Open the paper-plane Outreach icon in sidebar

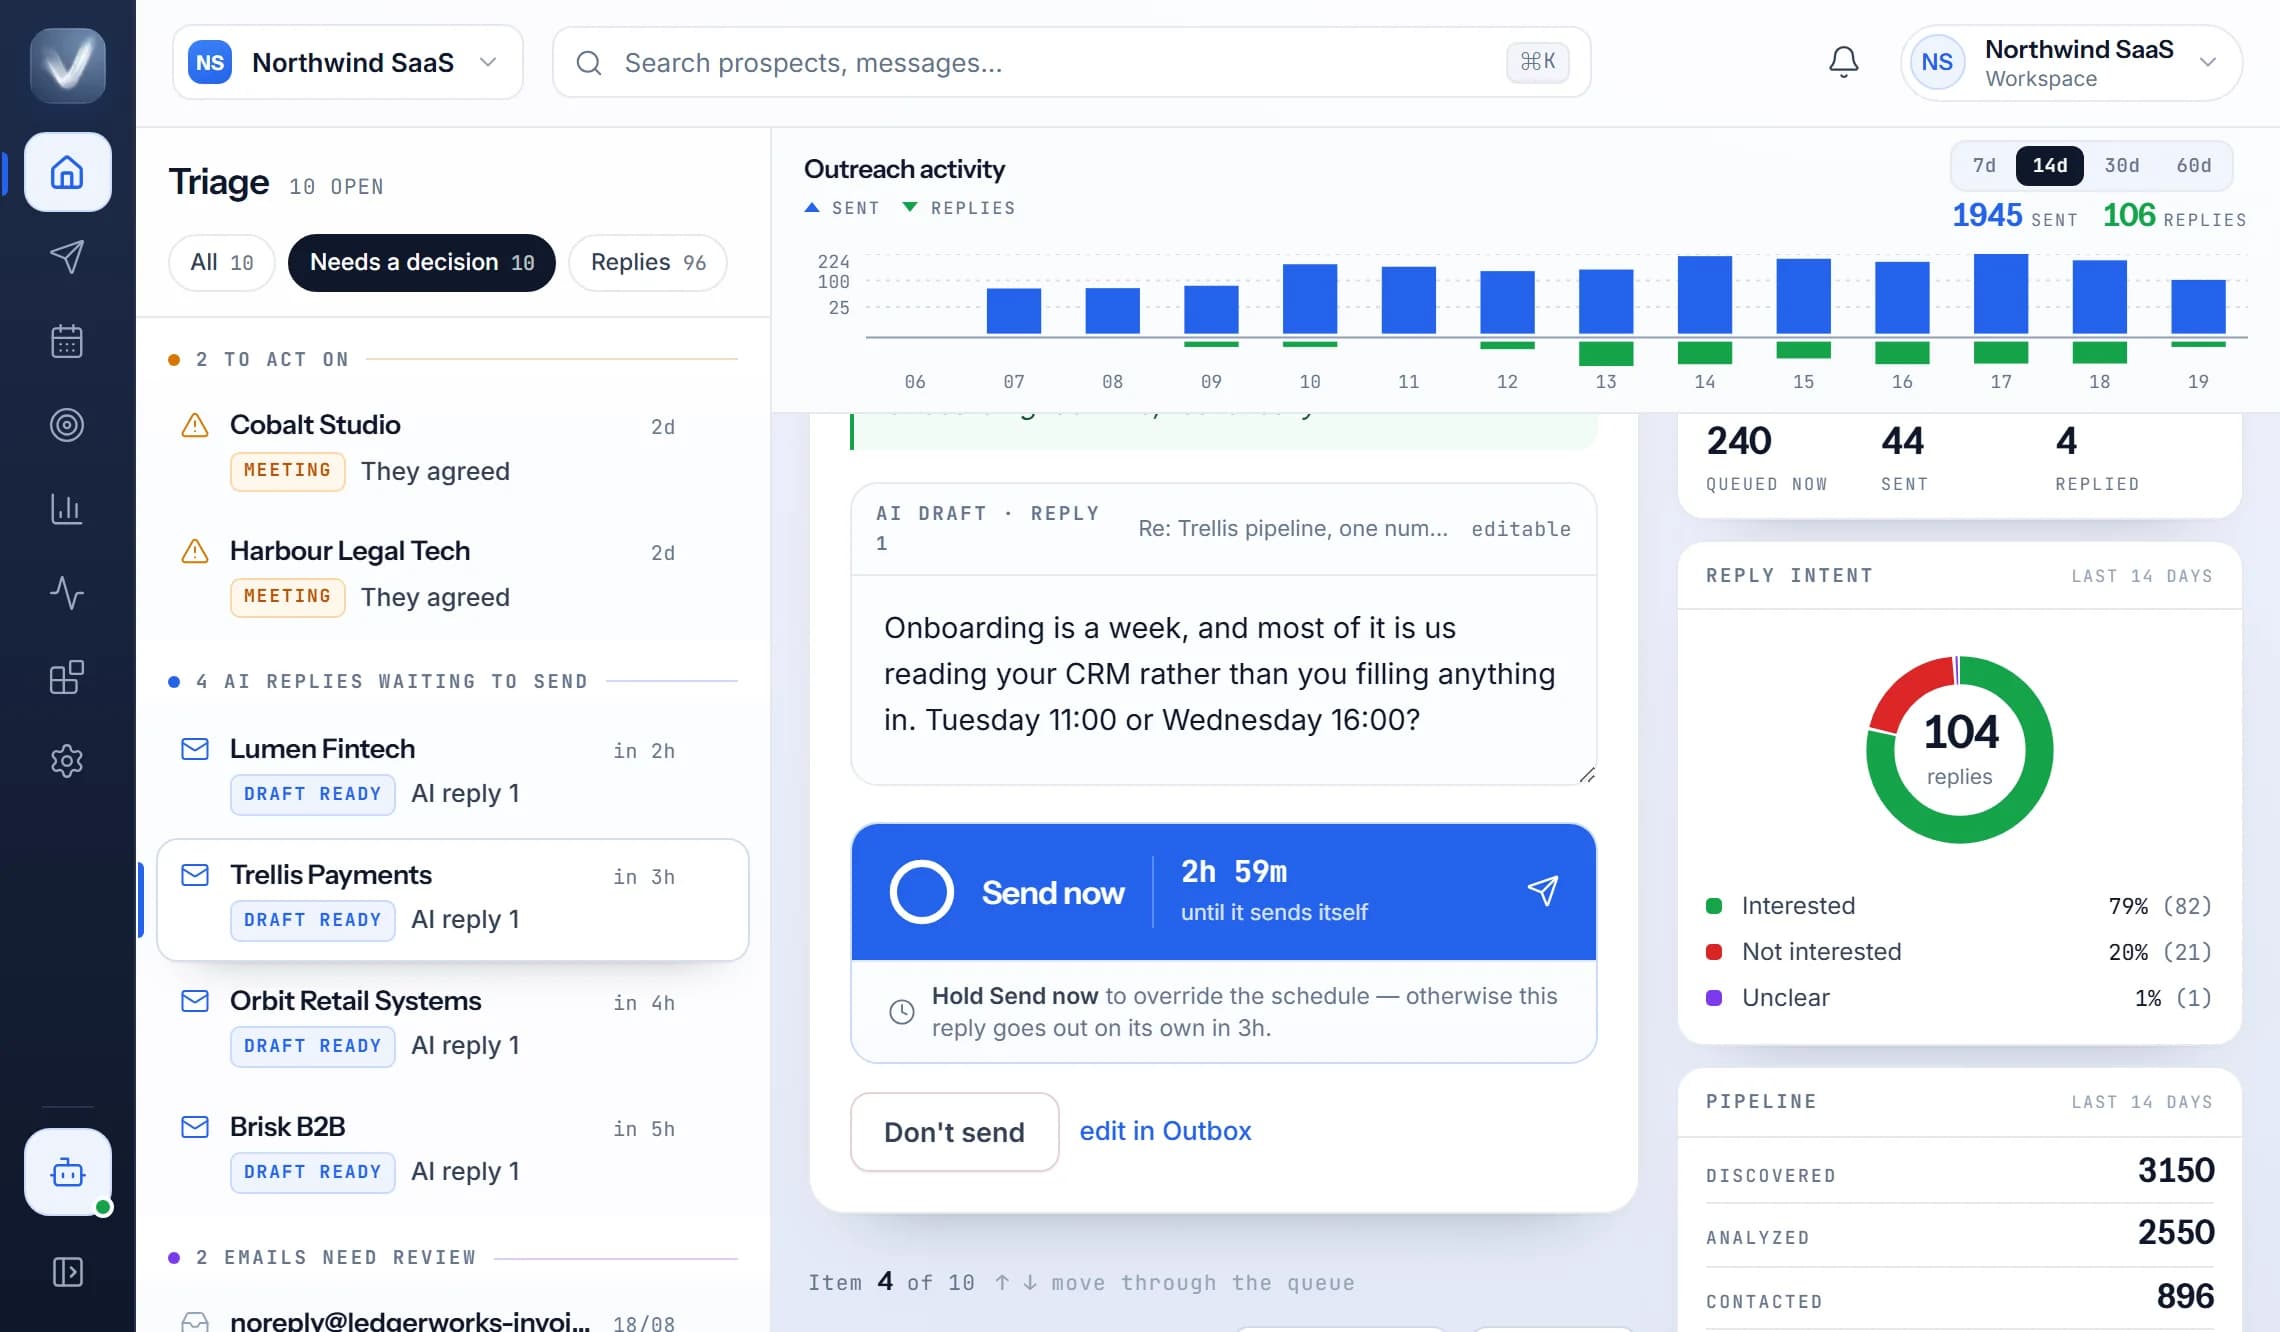coord(67,257)
